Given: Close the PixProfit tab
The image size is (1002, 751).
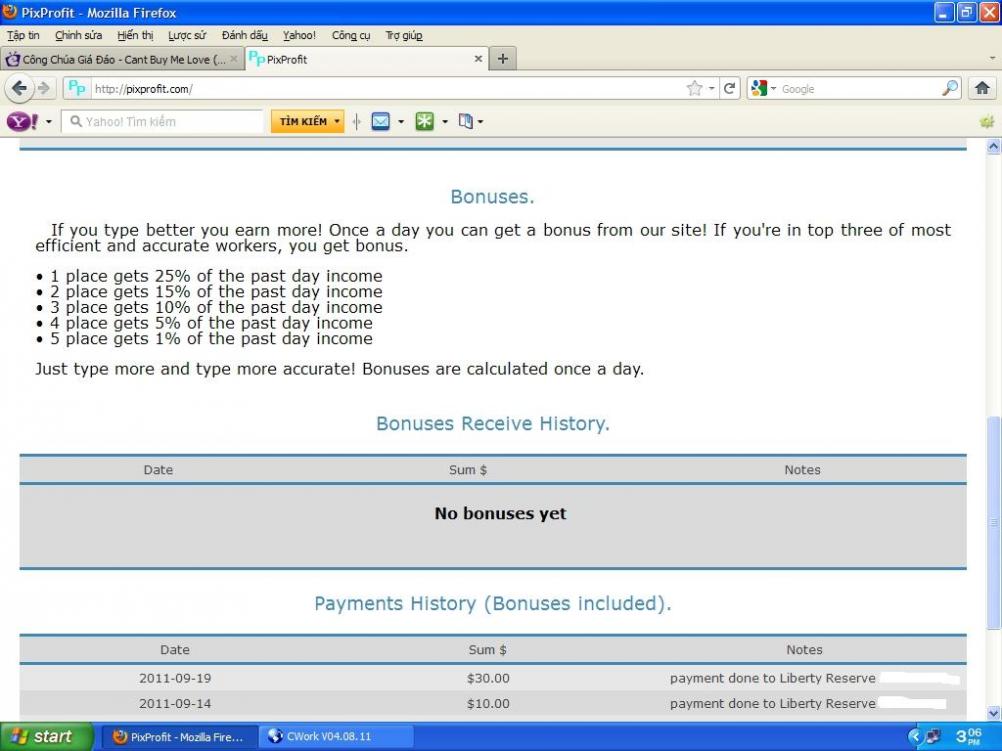Looking at the screenshot, I should point(478,59).
